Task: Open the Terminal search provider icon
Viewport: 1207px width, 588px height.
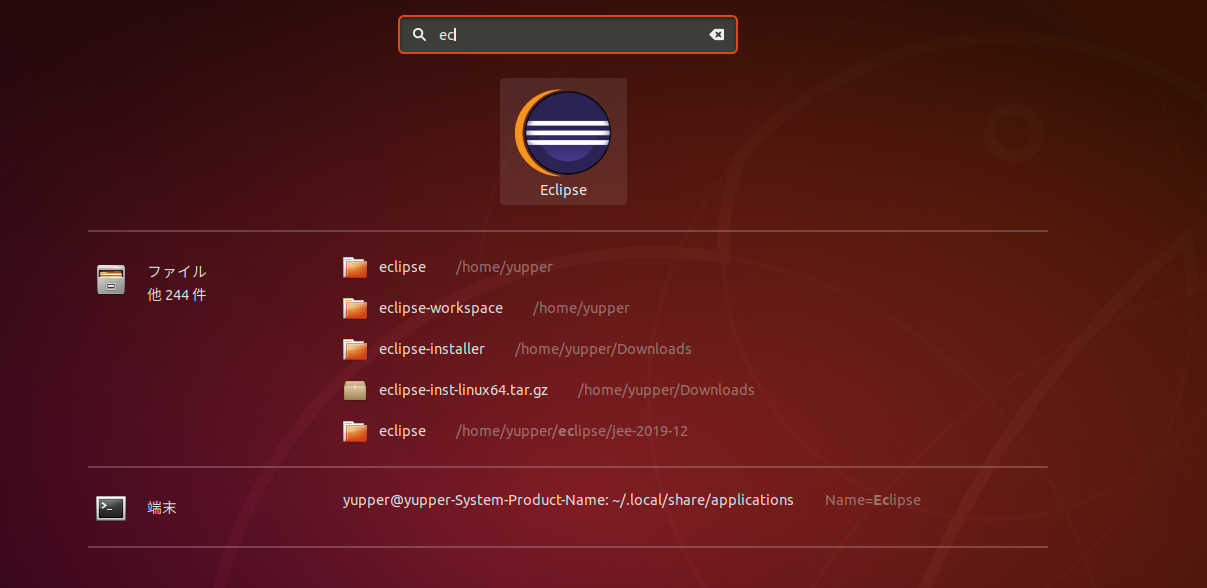Action: coord(111,508)
